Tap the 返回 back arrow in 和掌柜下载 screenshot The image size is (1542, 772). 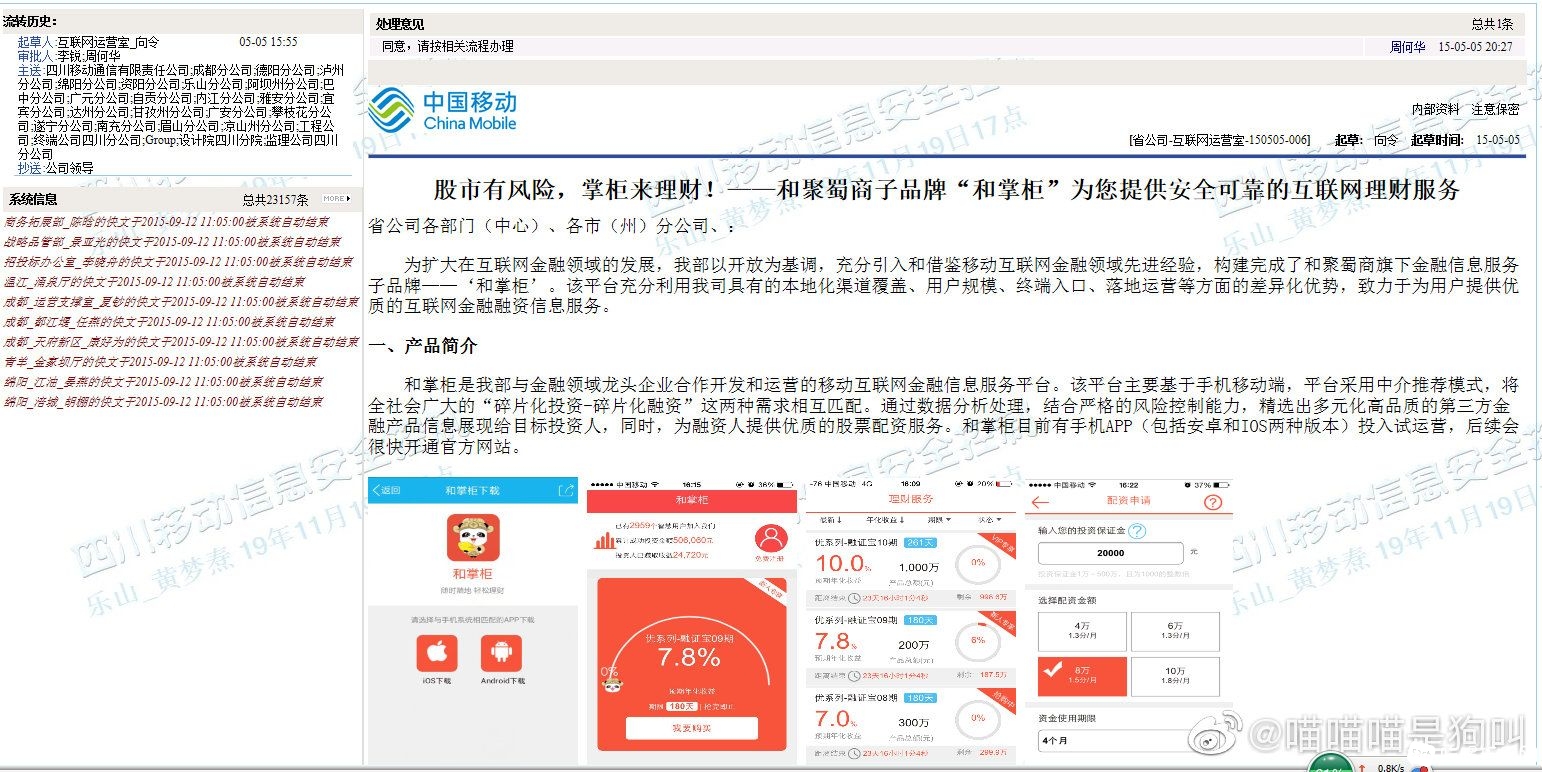[x=386, y=491]
